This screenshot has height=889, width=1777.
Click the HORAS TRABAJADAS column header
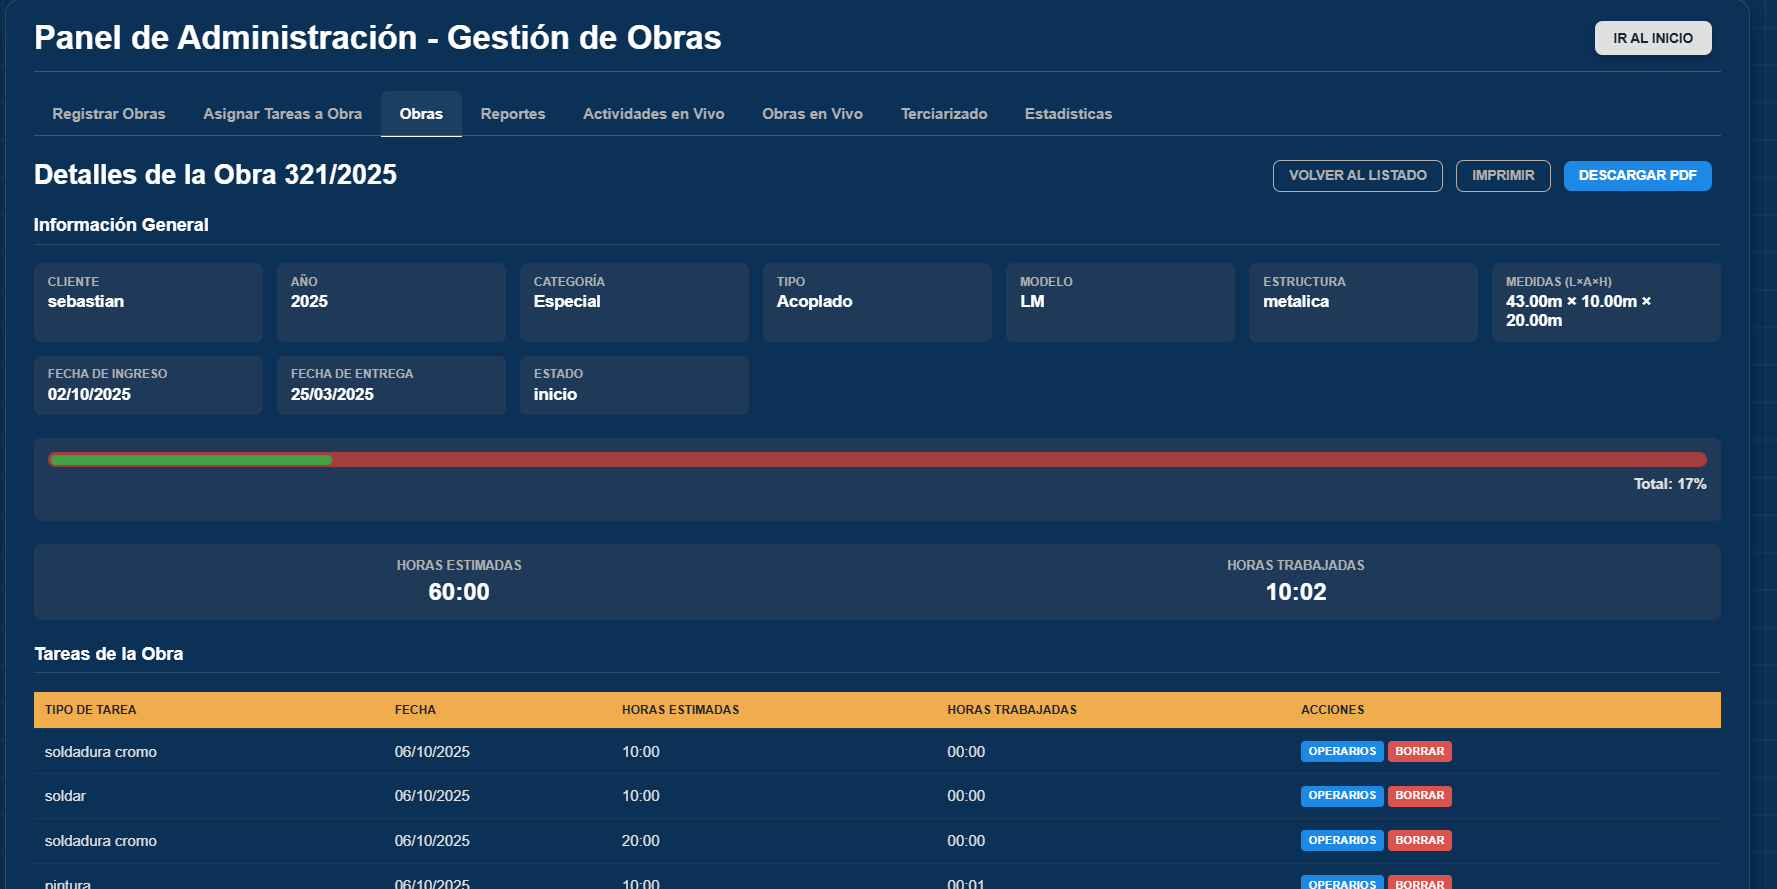1011,710
